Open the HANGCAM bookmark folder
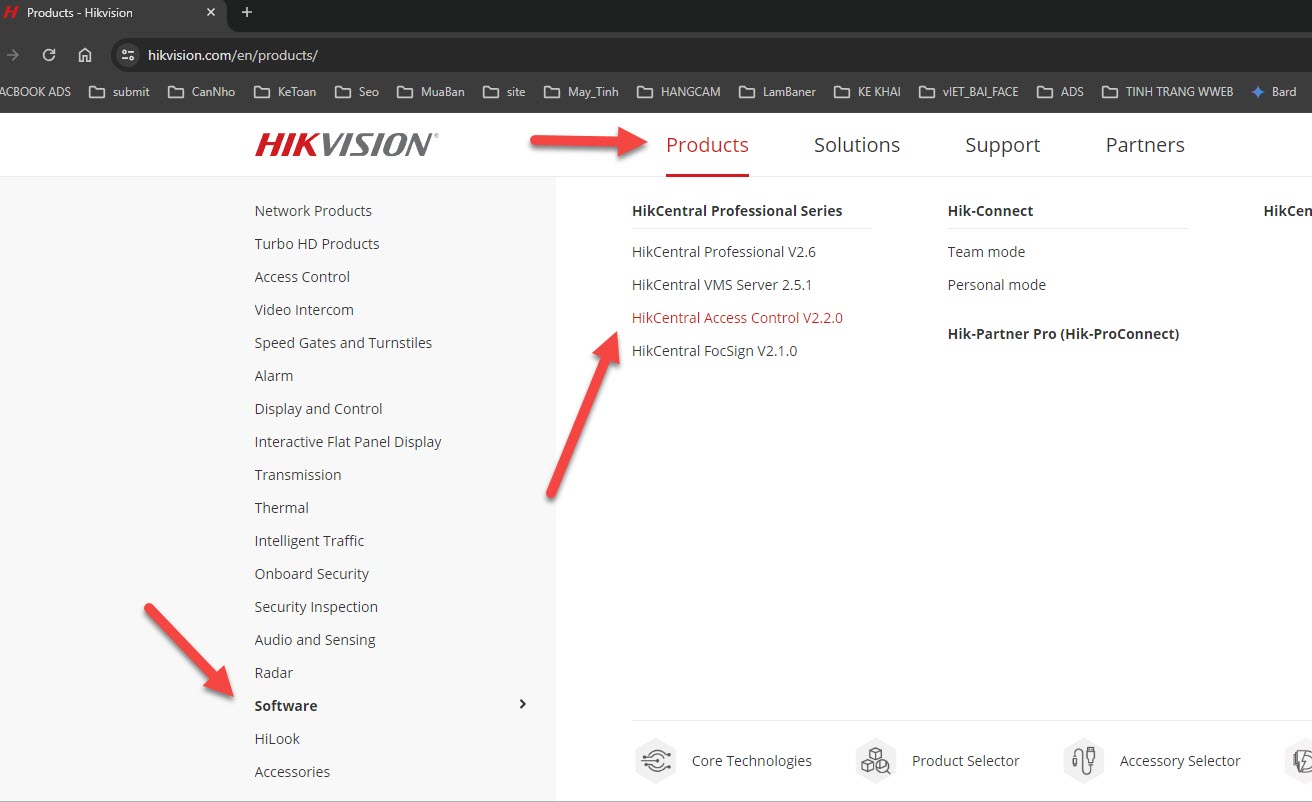The width and height of the screenshot is (1312, 802). pos(679,92)
